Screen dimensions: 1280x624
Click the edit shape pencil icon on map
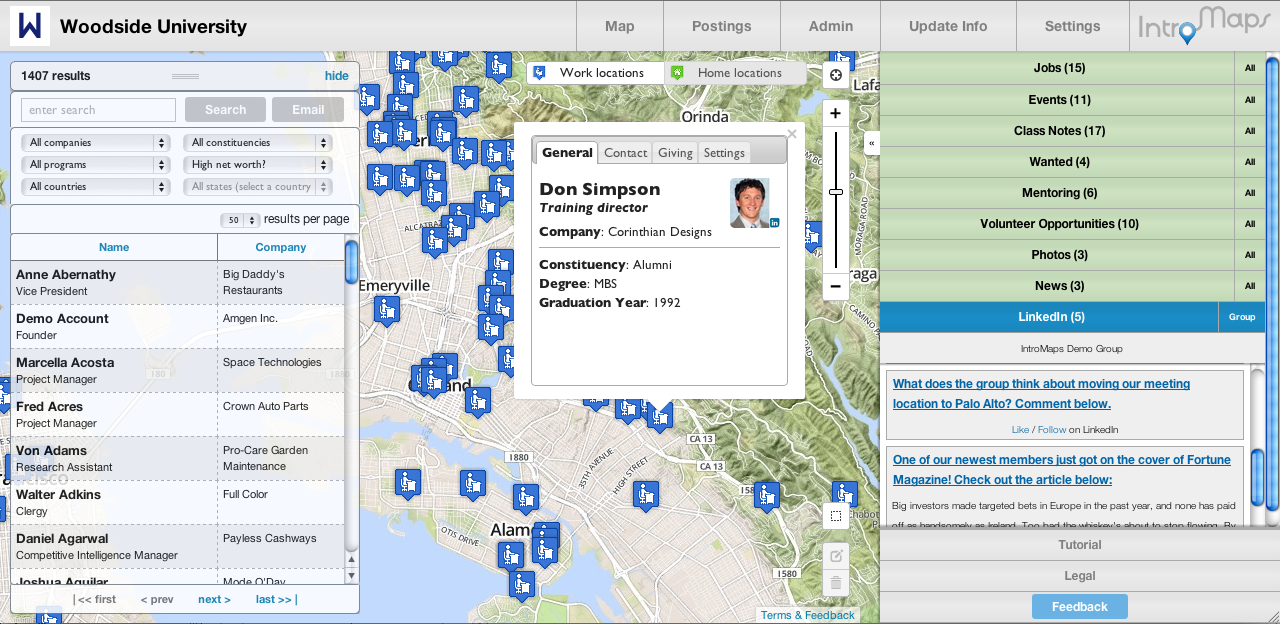836,556
